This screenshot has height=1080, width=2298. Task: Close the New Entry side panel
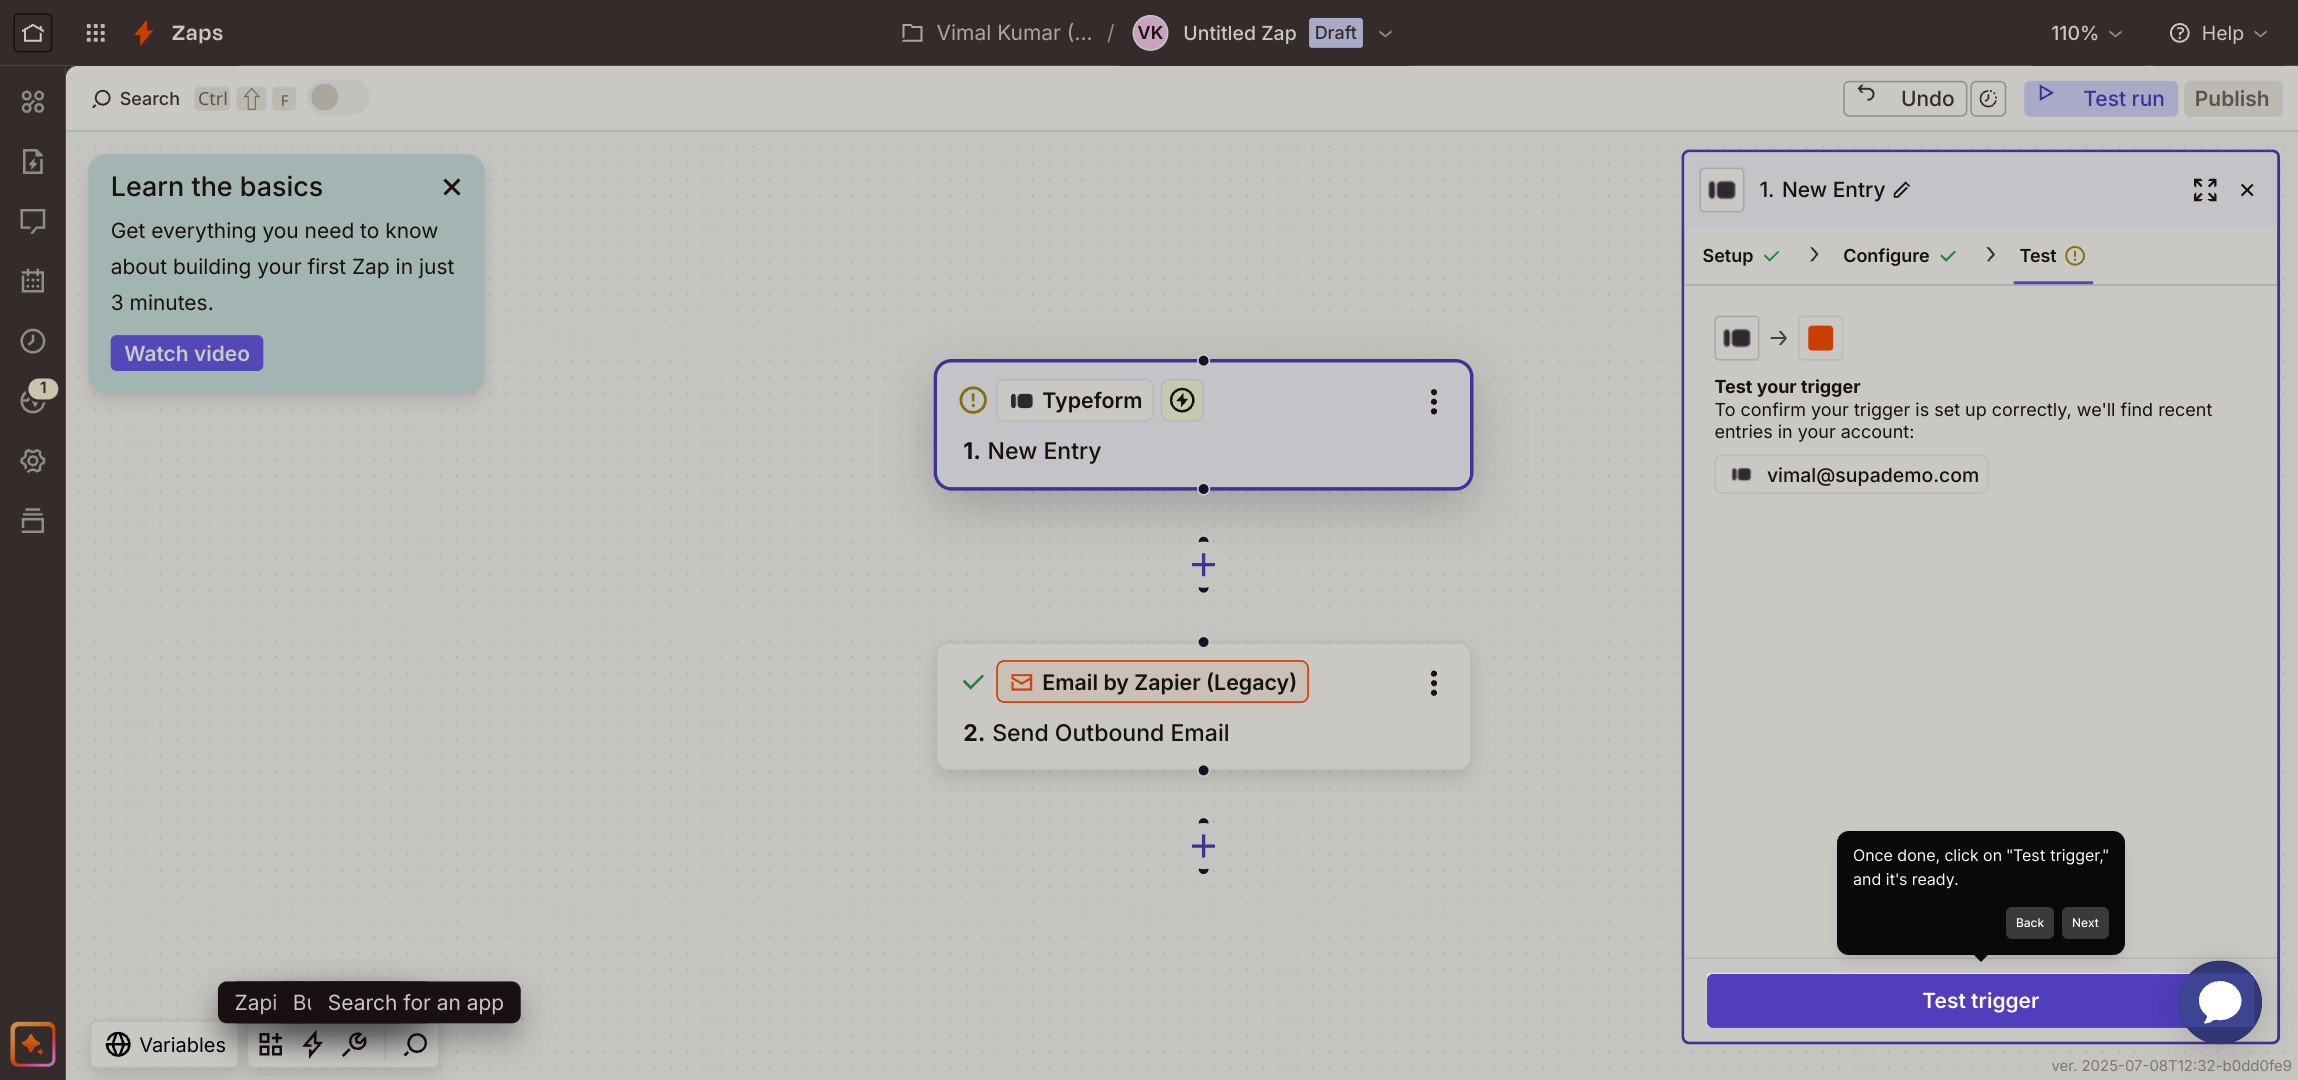click(2247, 190)
